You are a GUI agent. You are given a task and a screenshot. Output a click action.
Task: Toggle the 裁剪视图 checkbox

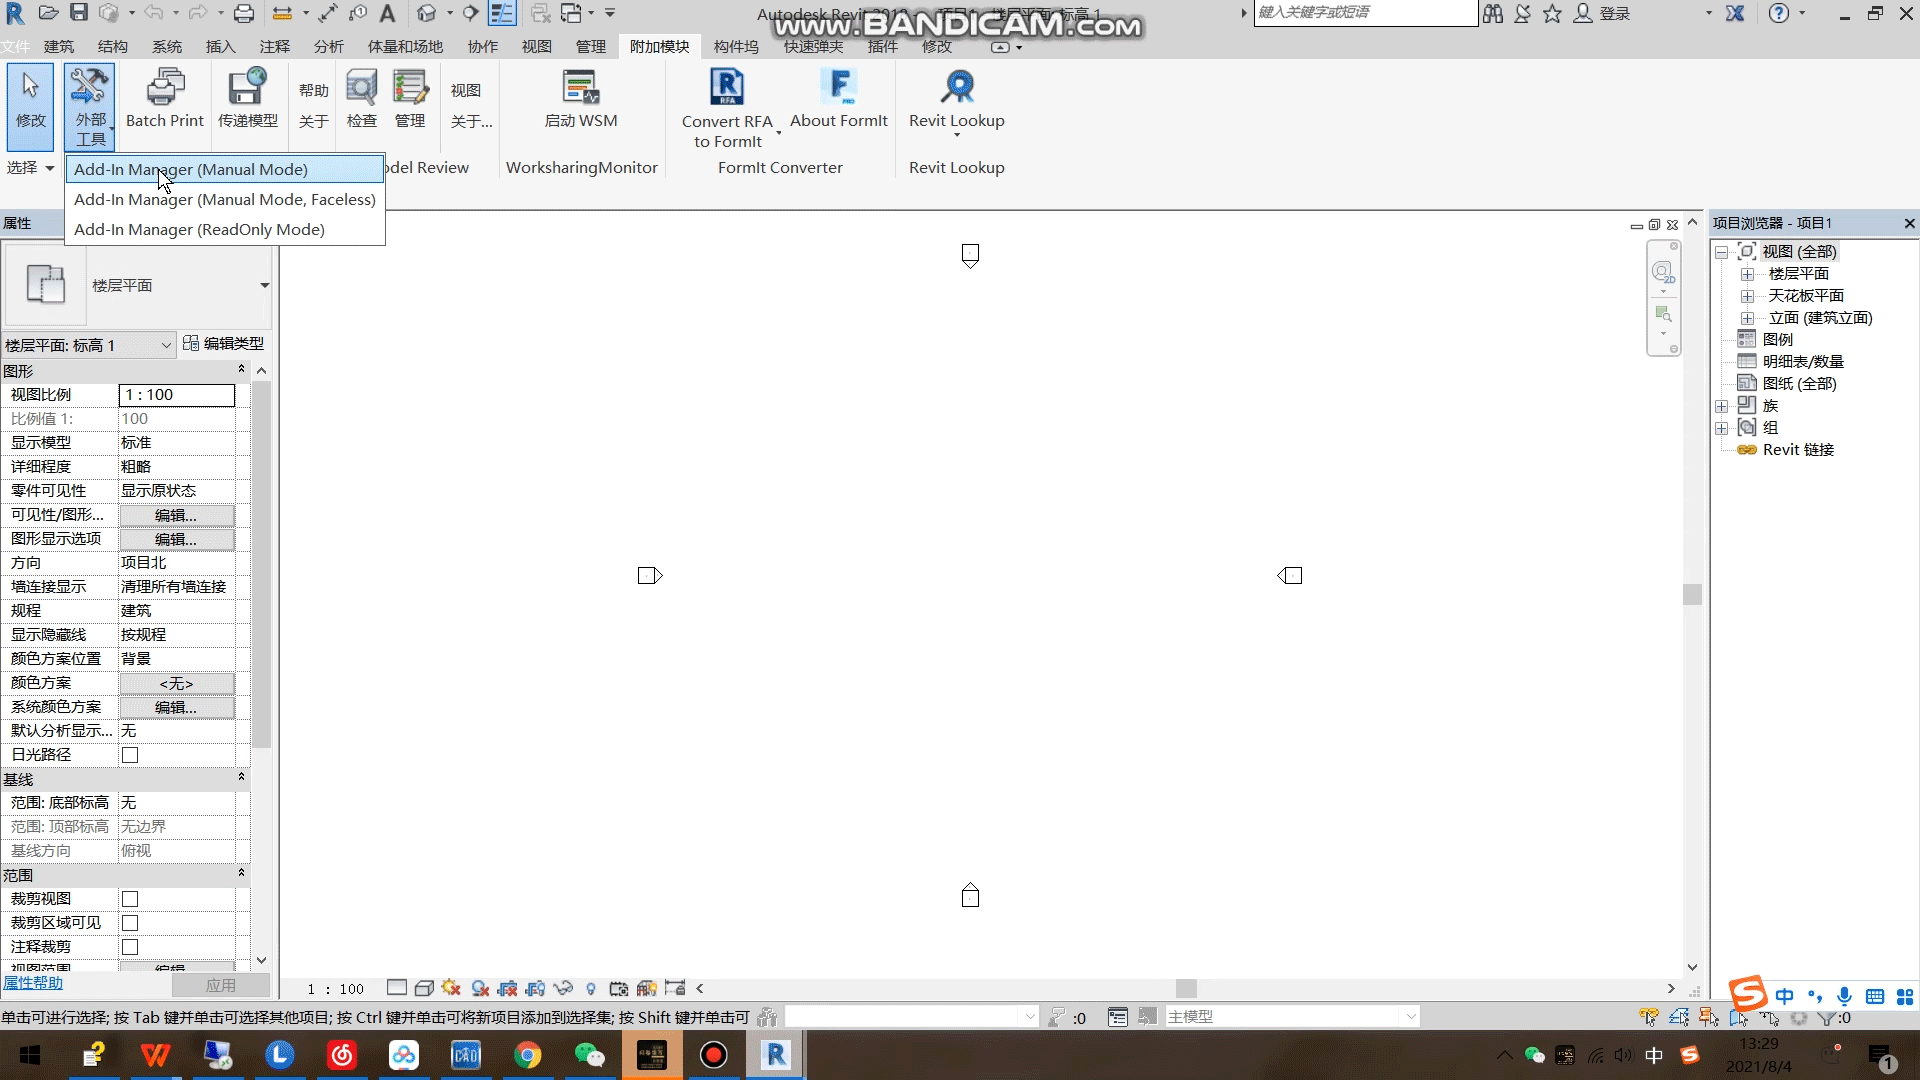point(130,899)
